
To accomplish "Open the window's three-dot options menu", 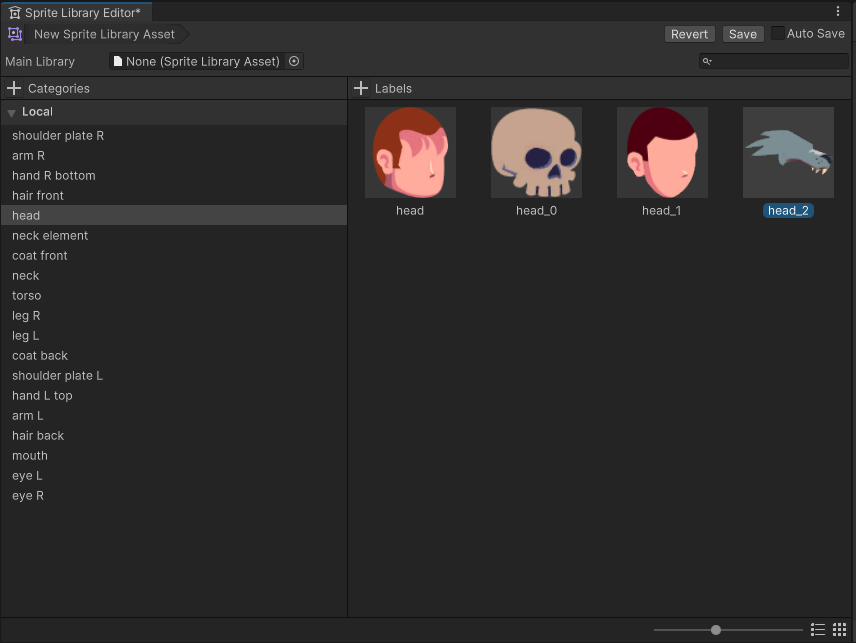I will tap(838, 12).
